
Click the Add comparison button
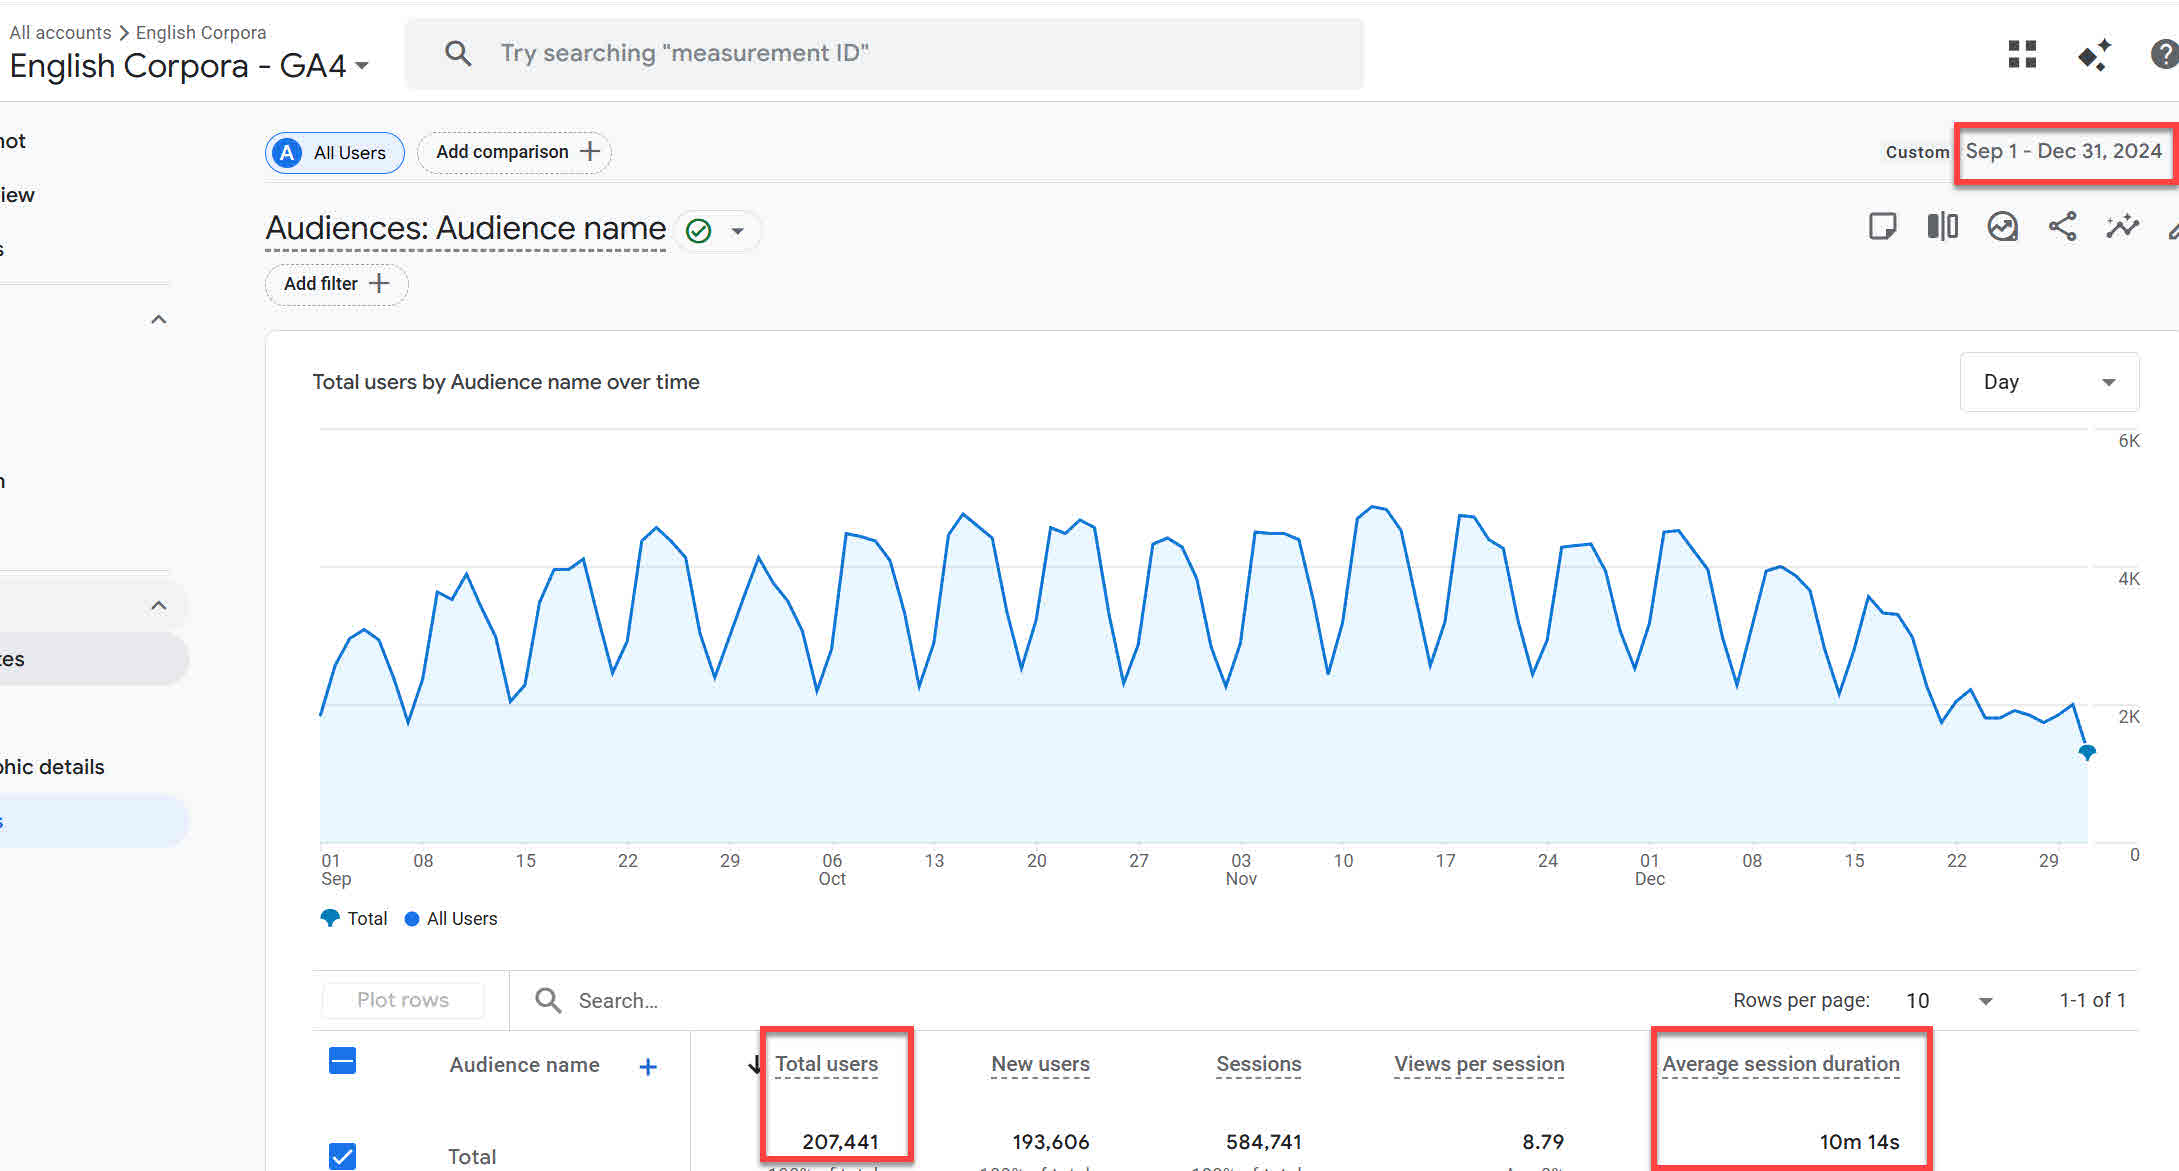point(515,152)
